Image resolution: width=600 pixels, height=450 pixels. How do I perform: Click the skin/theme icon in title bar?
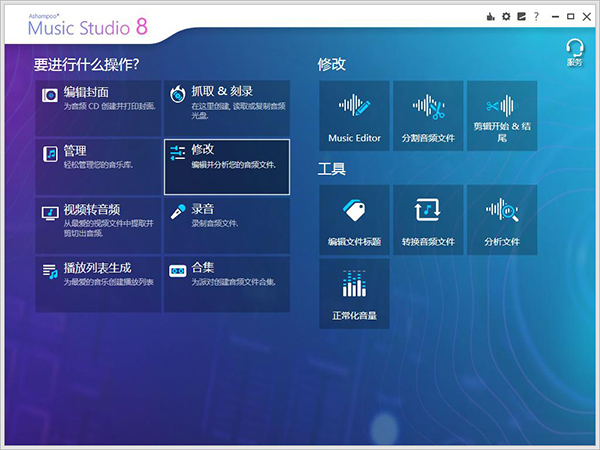(522, 16)
